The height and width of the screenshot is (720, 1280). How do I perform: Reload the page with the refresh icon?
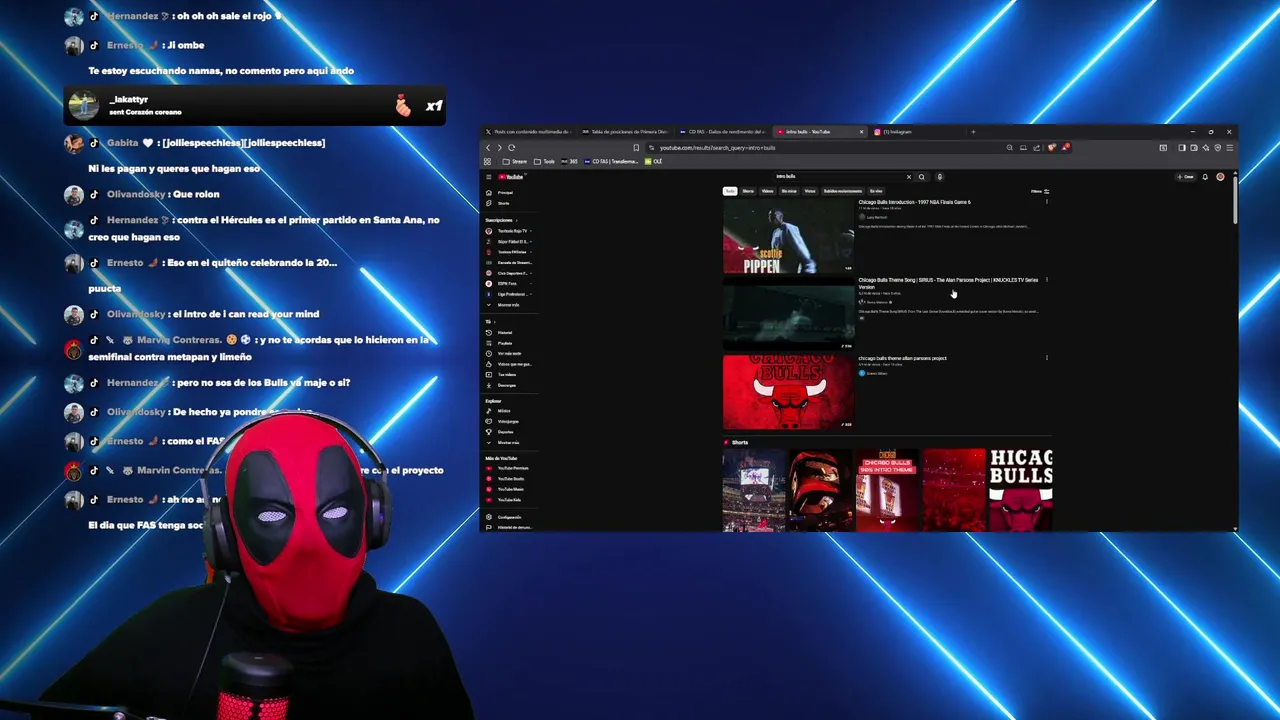point(511,148)
